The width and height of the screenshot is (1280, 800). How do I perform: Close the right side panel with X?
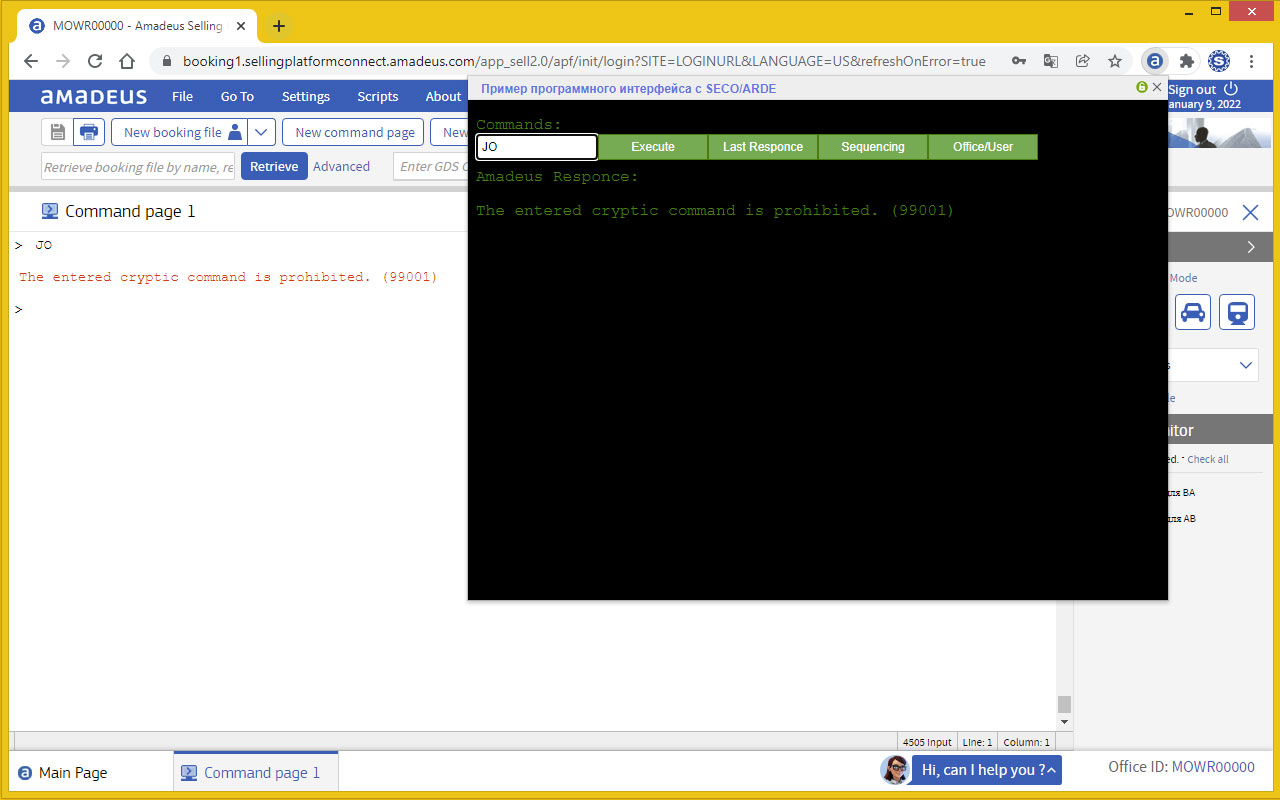[x=1250, y=212]
